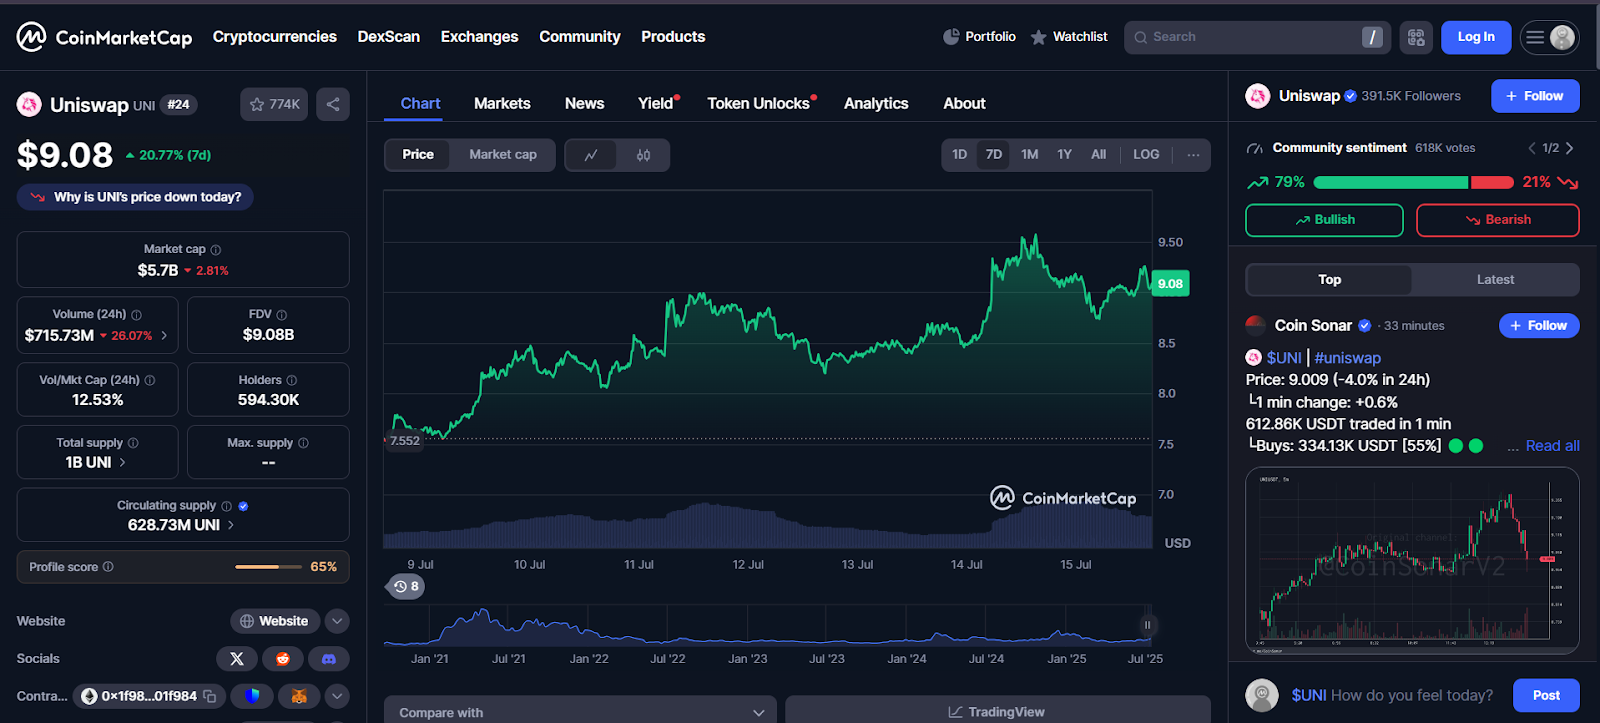This screenshot has width=1600, height=723.
Task: Open 'Why is UNI's price down today?'
Action: [135, 197]
